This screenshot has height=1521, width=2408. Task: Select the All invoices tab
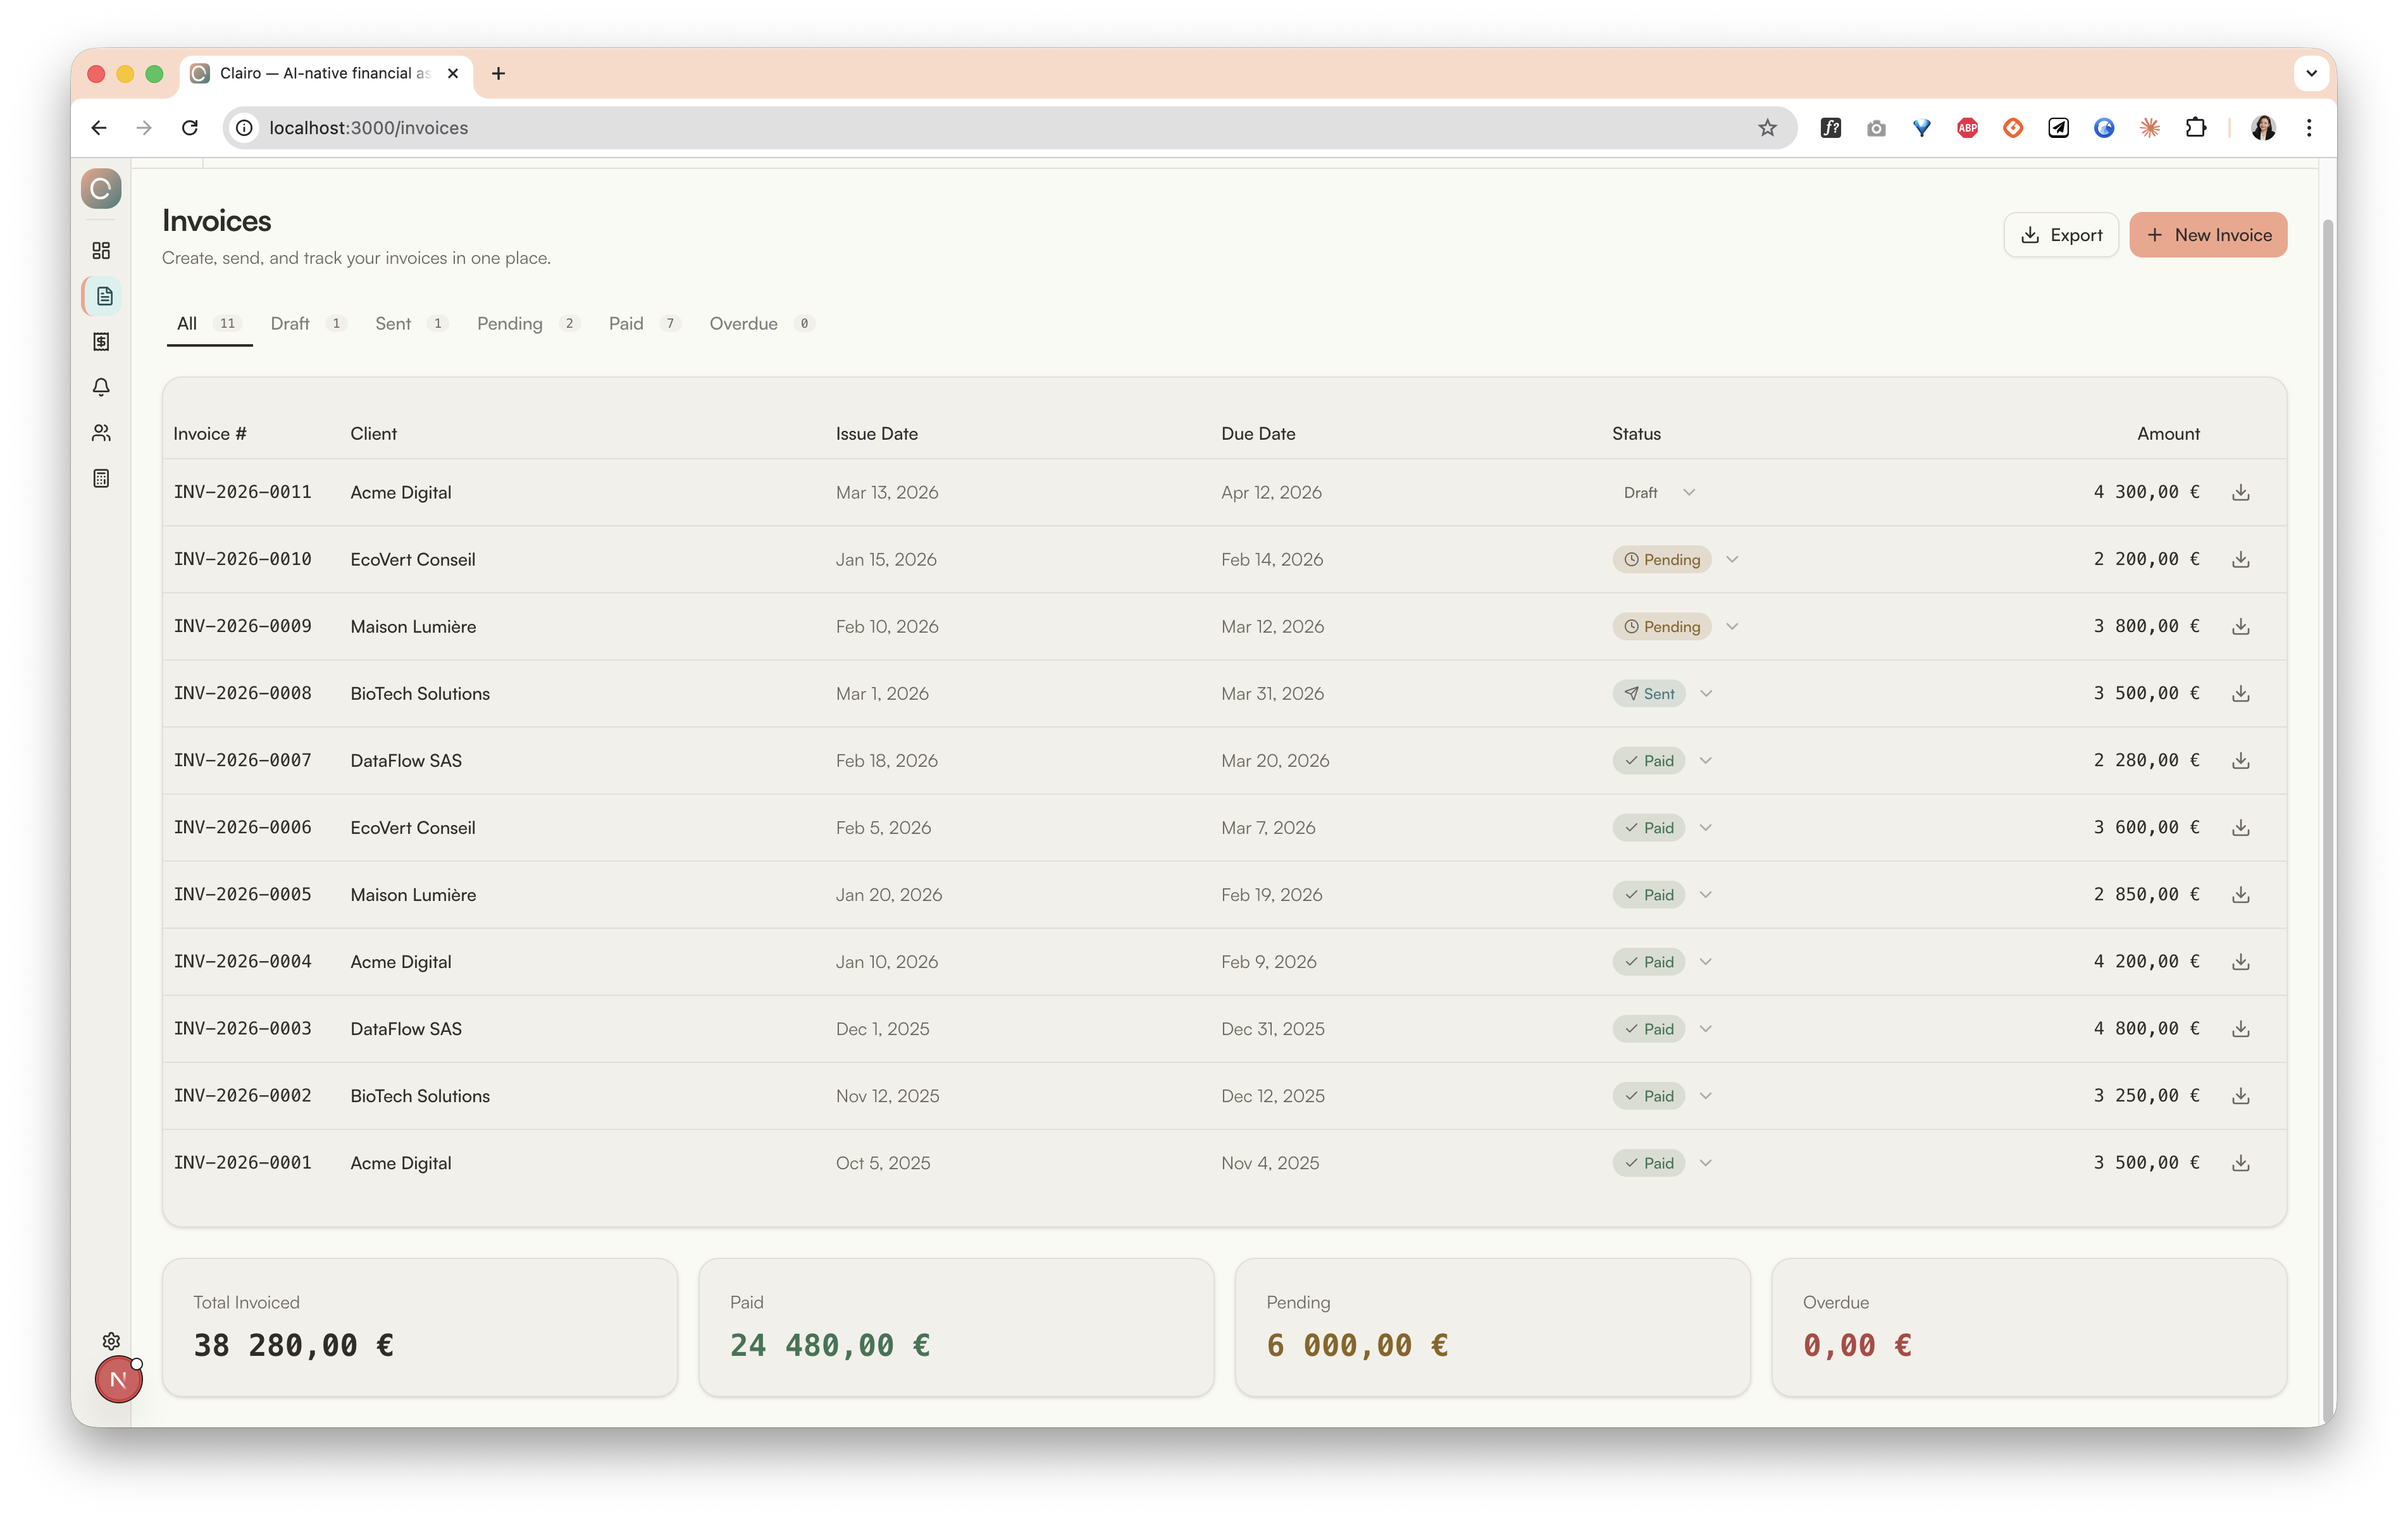[x=209, y=323]
